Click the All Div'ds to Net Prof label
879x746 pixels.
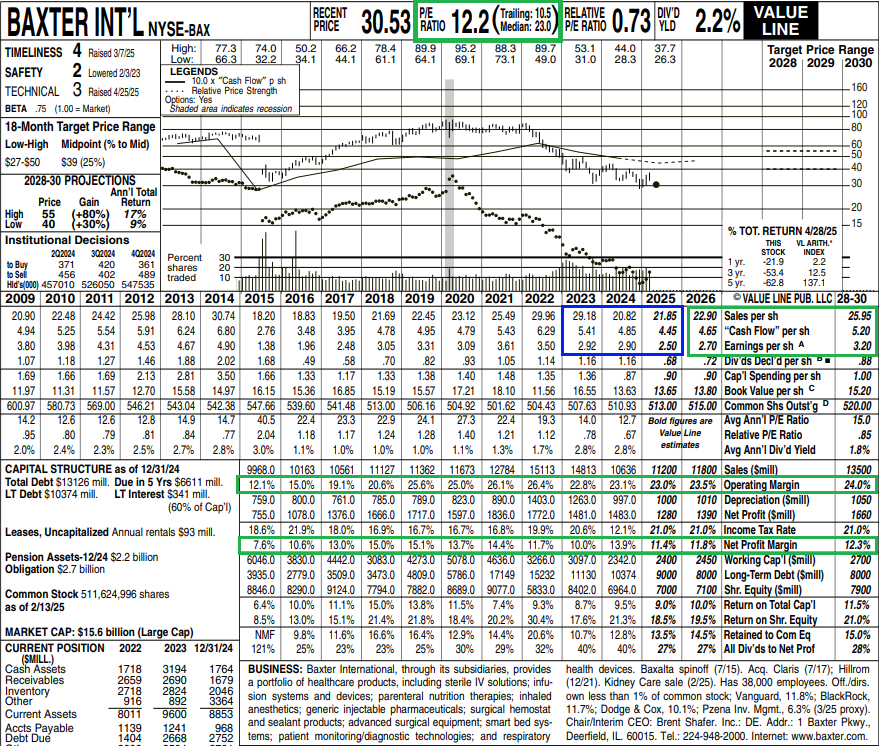pyautogui.click(x=769, y=649)
